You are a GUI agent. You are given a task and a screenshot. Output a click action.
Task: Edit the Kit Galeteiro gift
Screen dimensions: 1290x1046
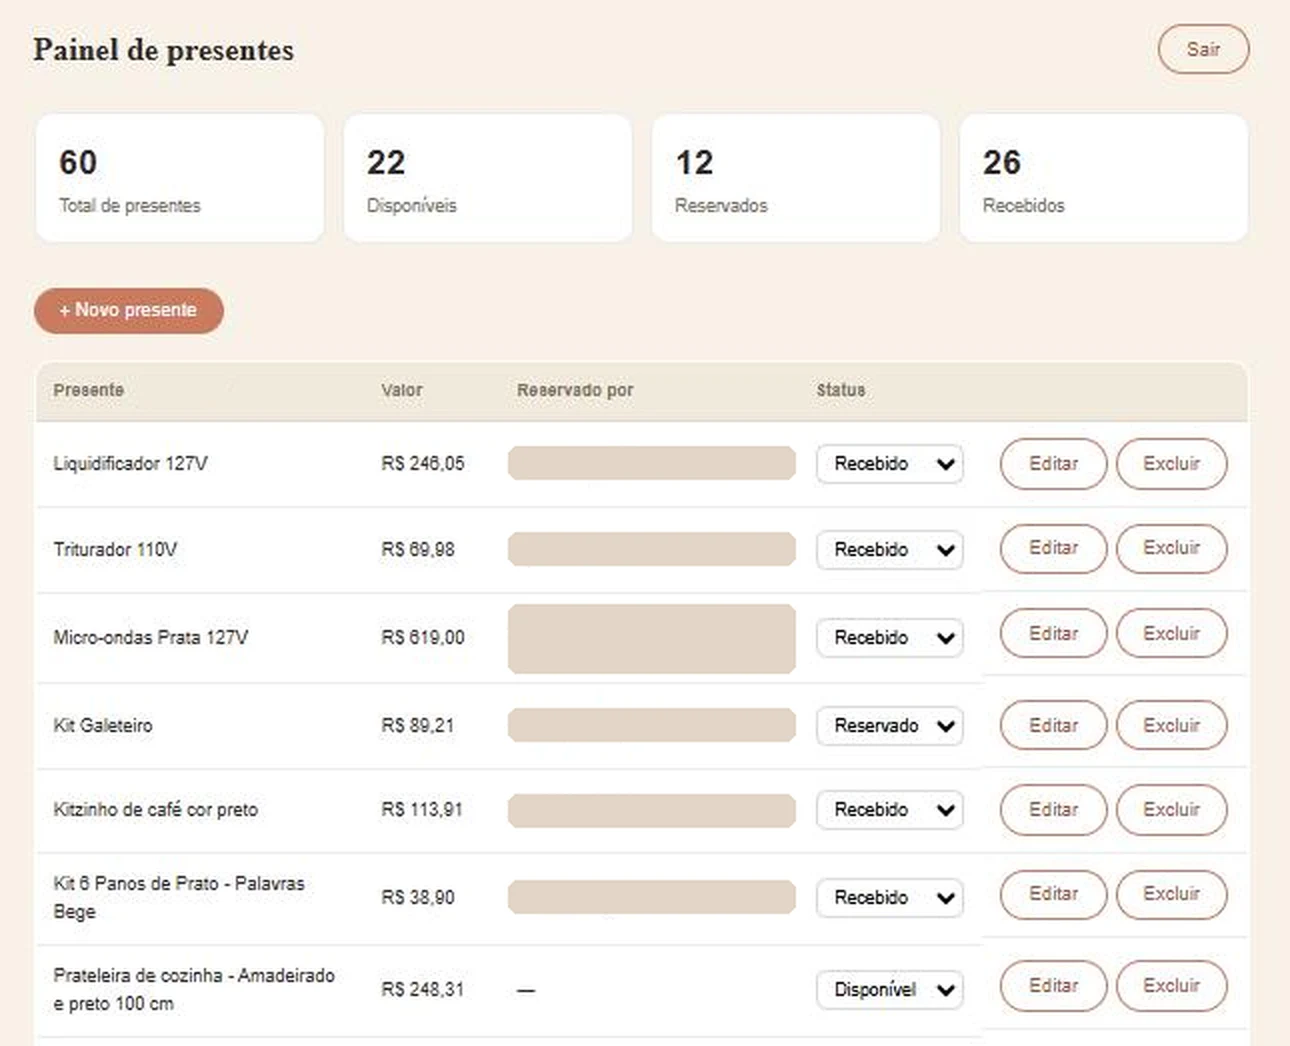coord(1053,726)
